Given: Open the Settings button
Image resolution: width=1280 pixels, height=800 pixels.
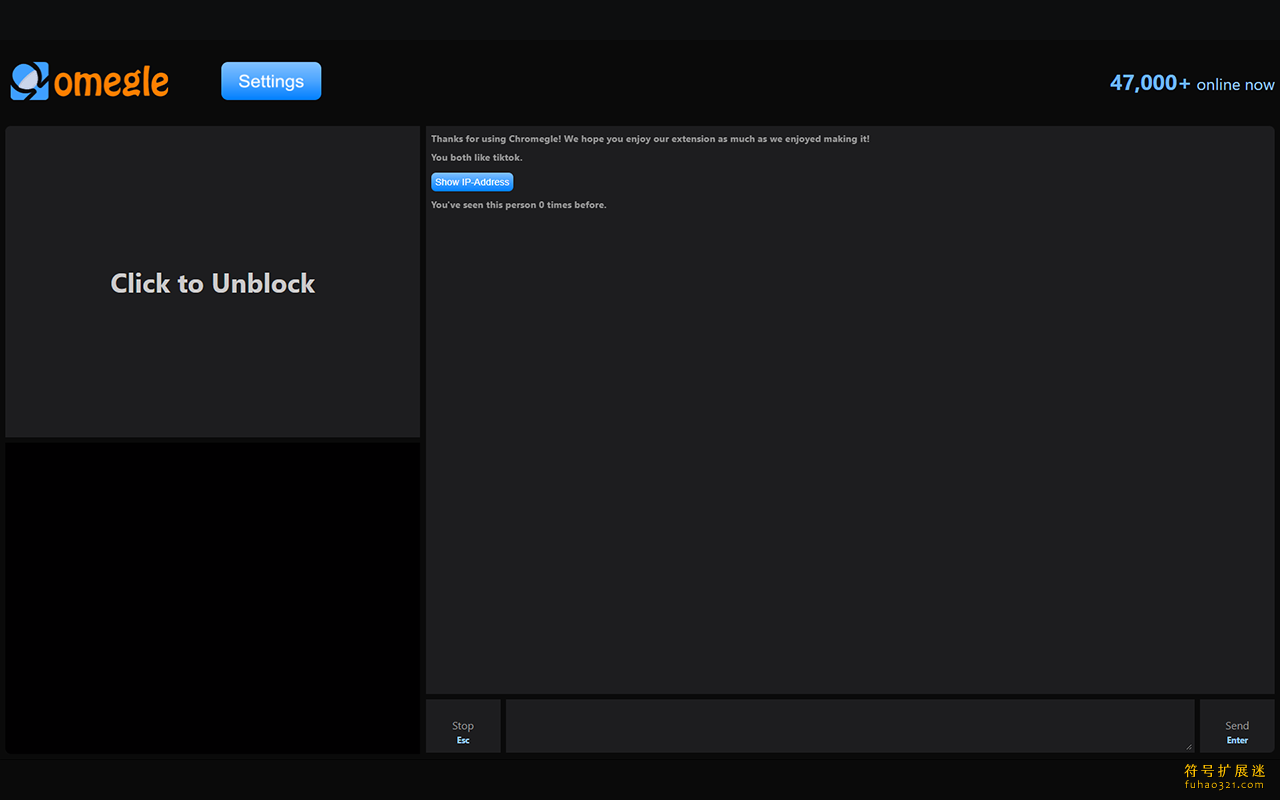Looking at the screenshot, I should tap(271, 81).
